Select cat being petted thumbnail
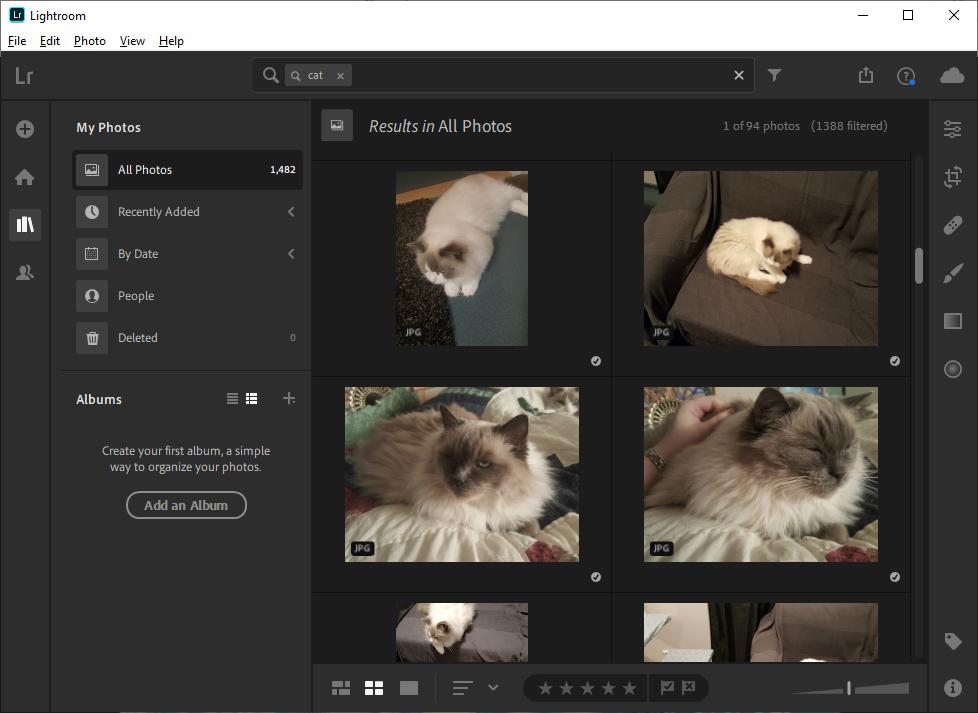Screen dimensions: 978x713 (x=760, y=474)
